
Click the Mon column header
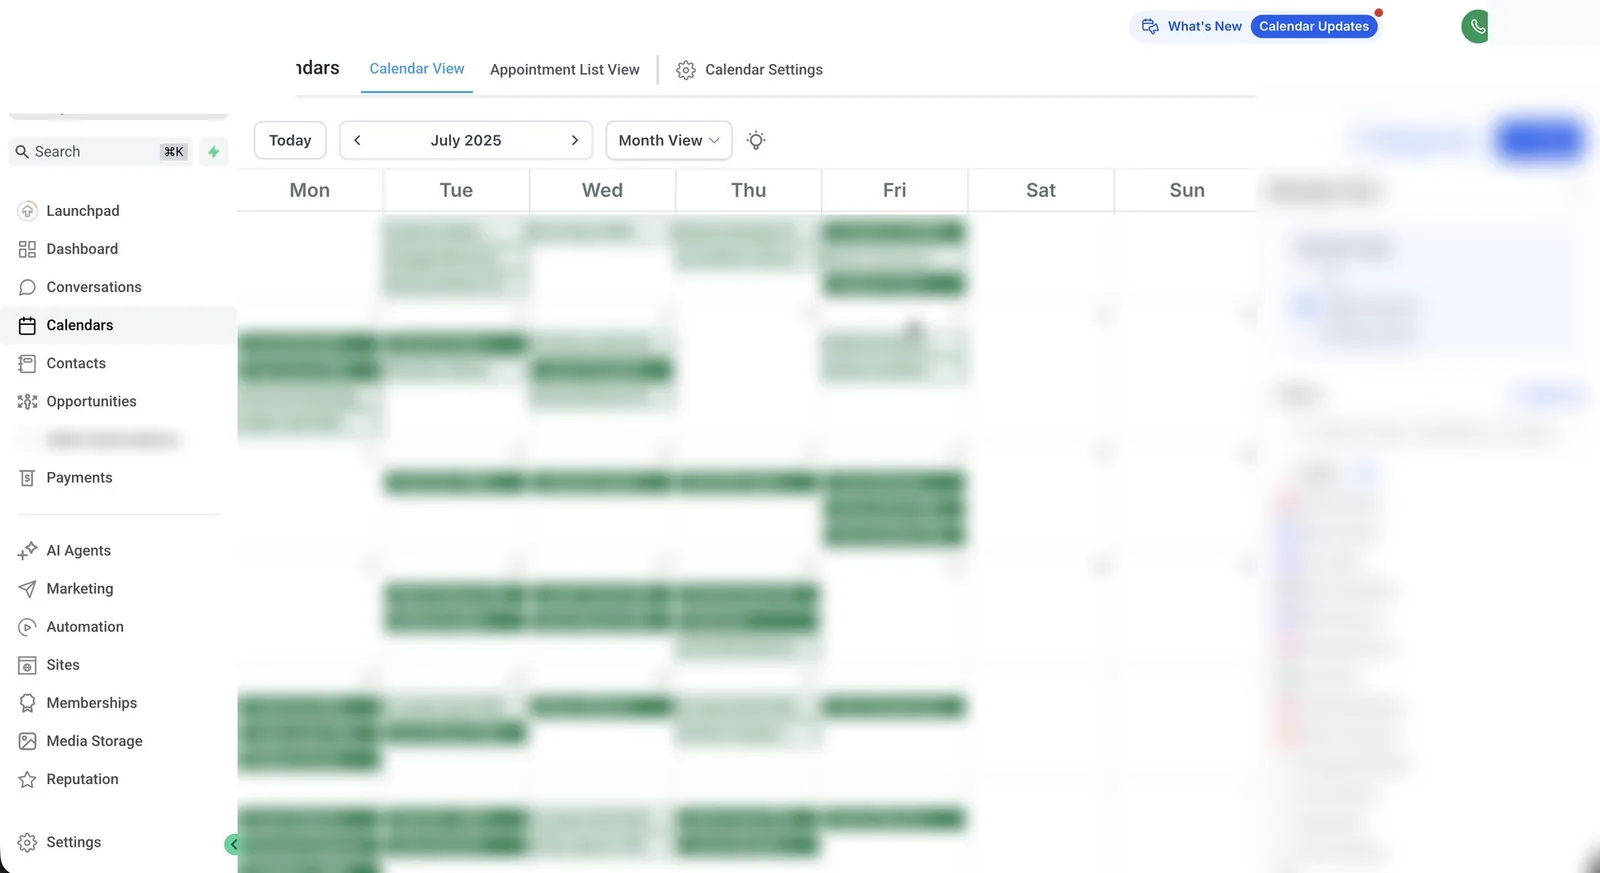click(310, 190)
